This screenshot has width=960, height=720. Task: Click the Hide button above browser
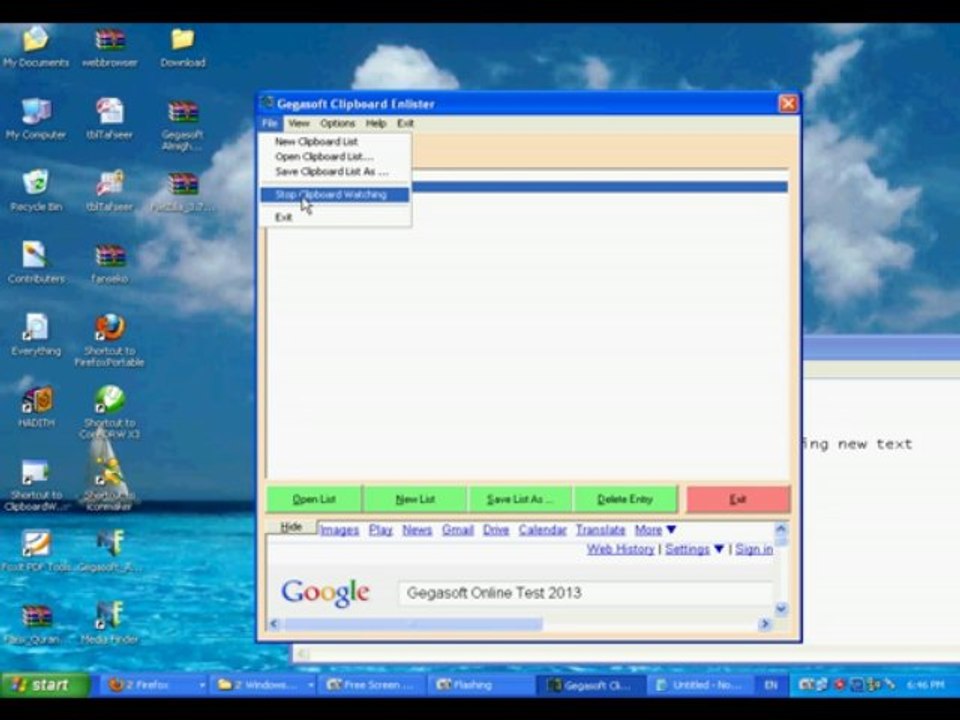click(x=291, y=527)
